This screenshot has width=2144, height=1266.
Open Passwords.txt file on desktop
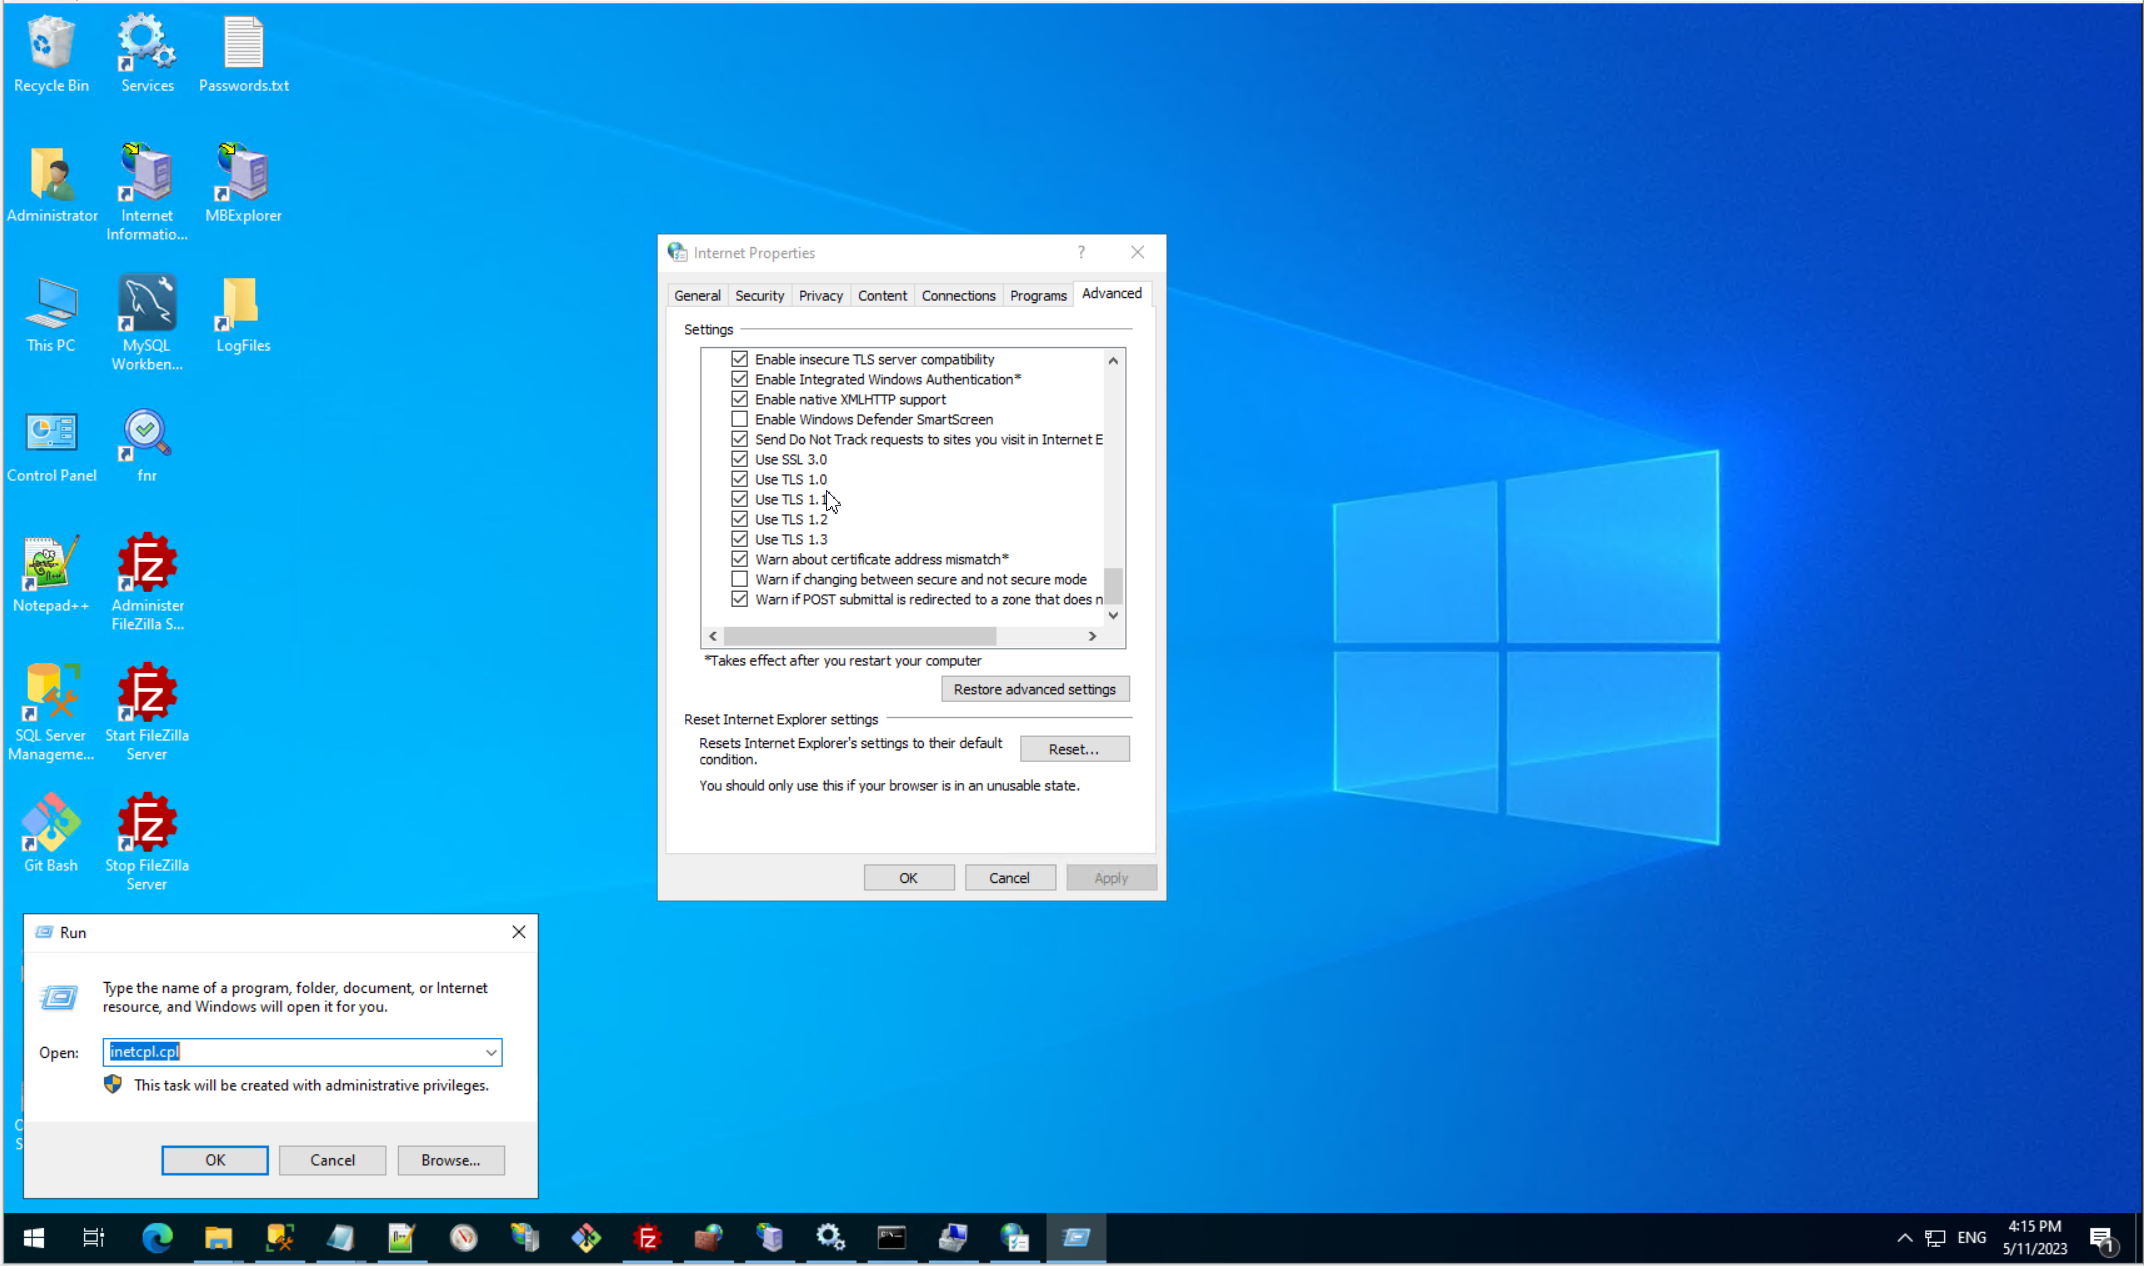pyautogui.click(x=243, y=45)
